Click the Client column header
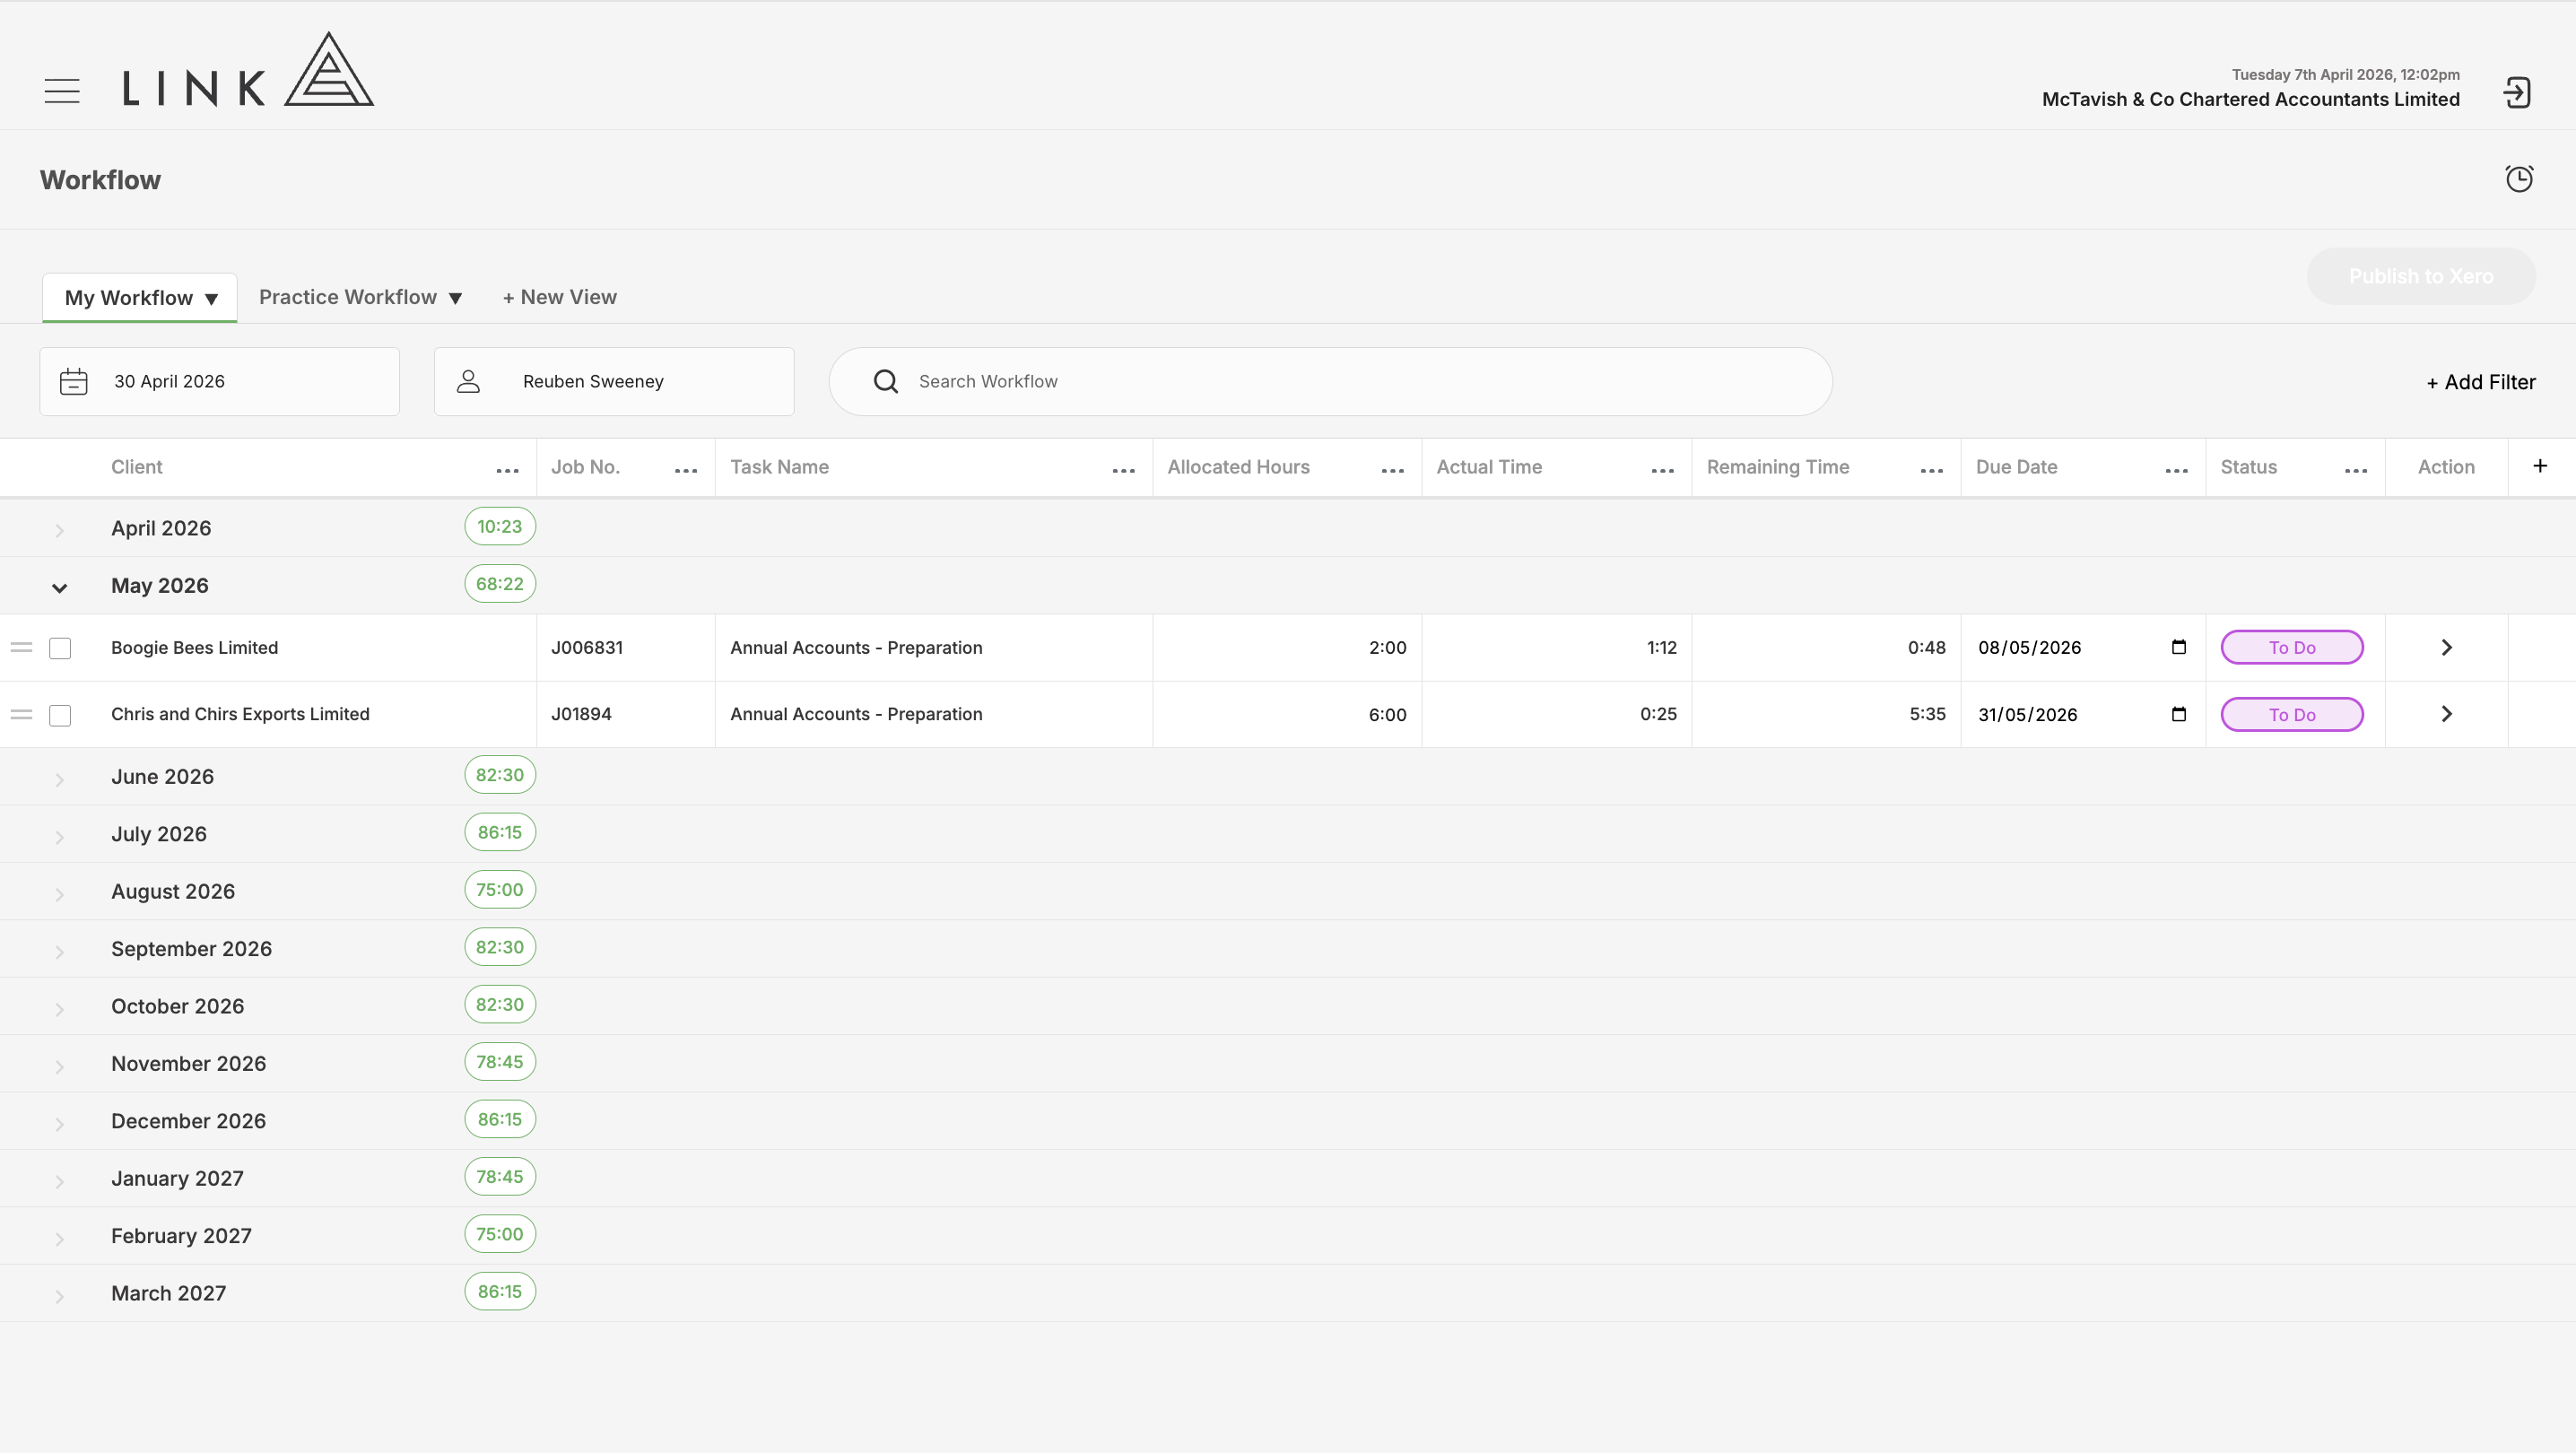This screenshot has height=1453, width=2576. point(137,467)
